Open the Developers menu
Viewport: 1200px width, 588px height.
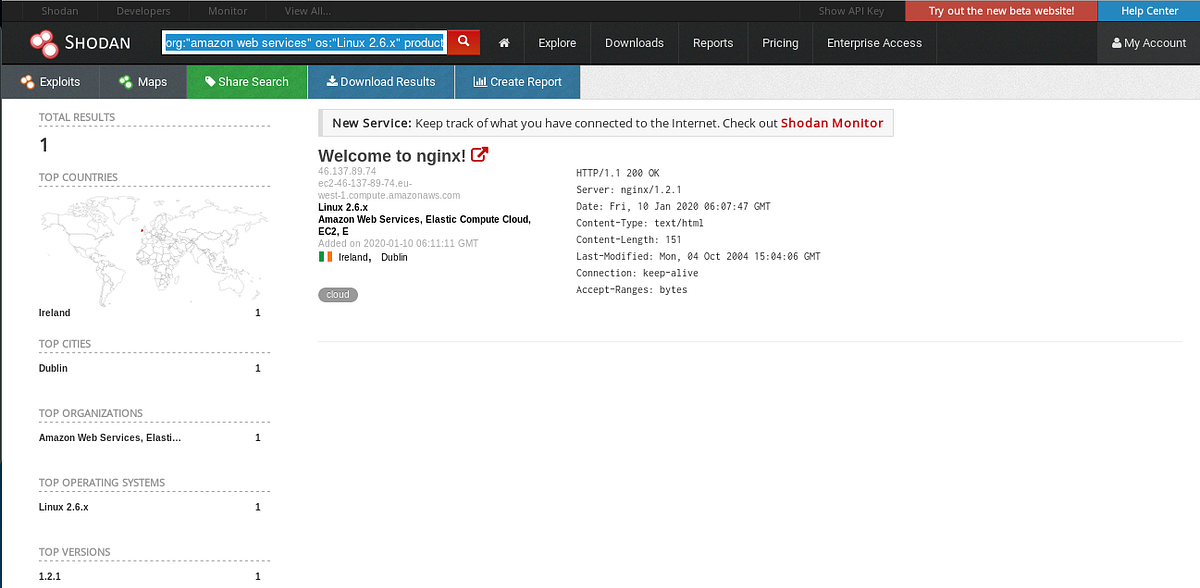[142, 10]
